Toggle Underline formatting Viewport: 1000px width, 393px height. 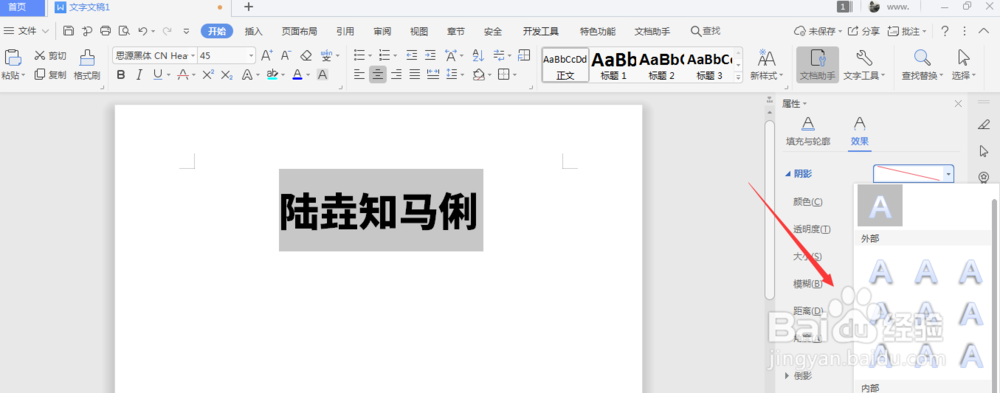158,75
